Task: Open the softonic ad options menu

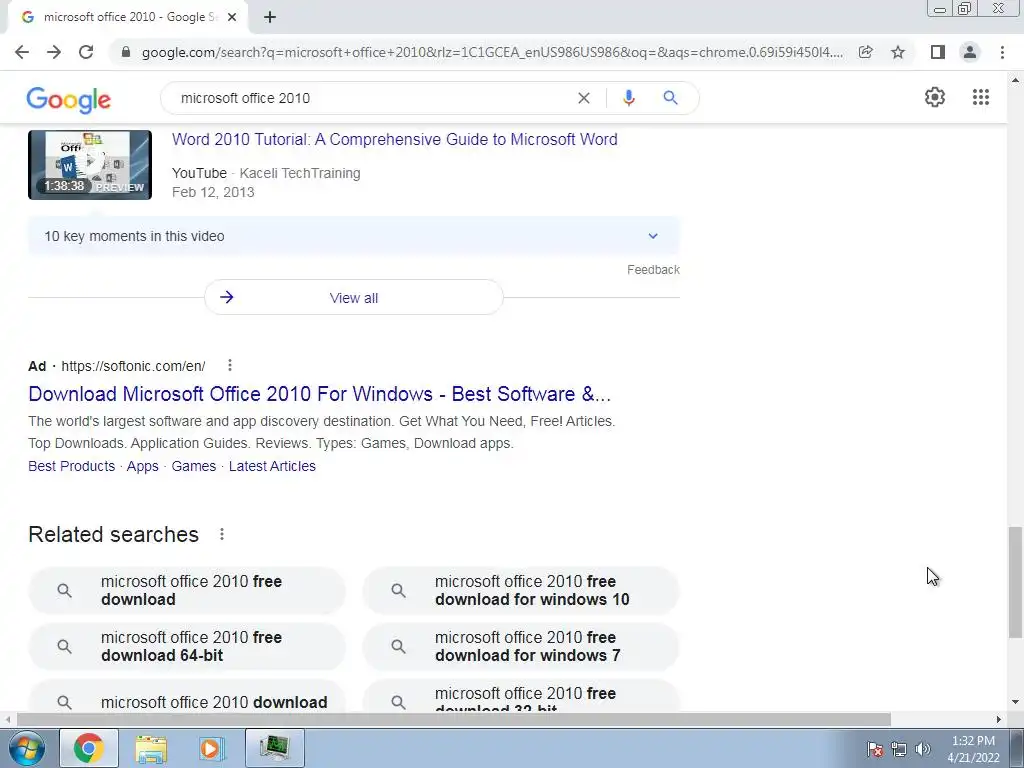Action: 230,366
